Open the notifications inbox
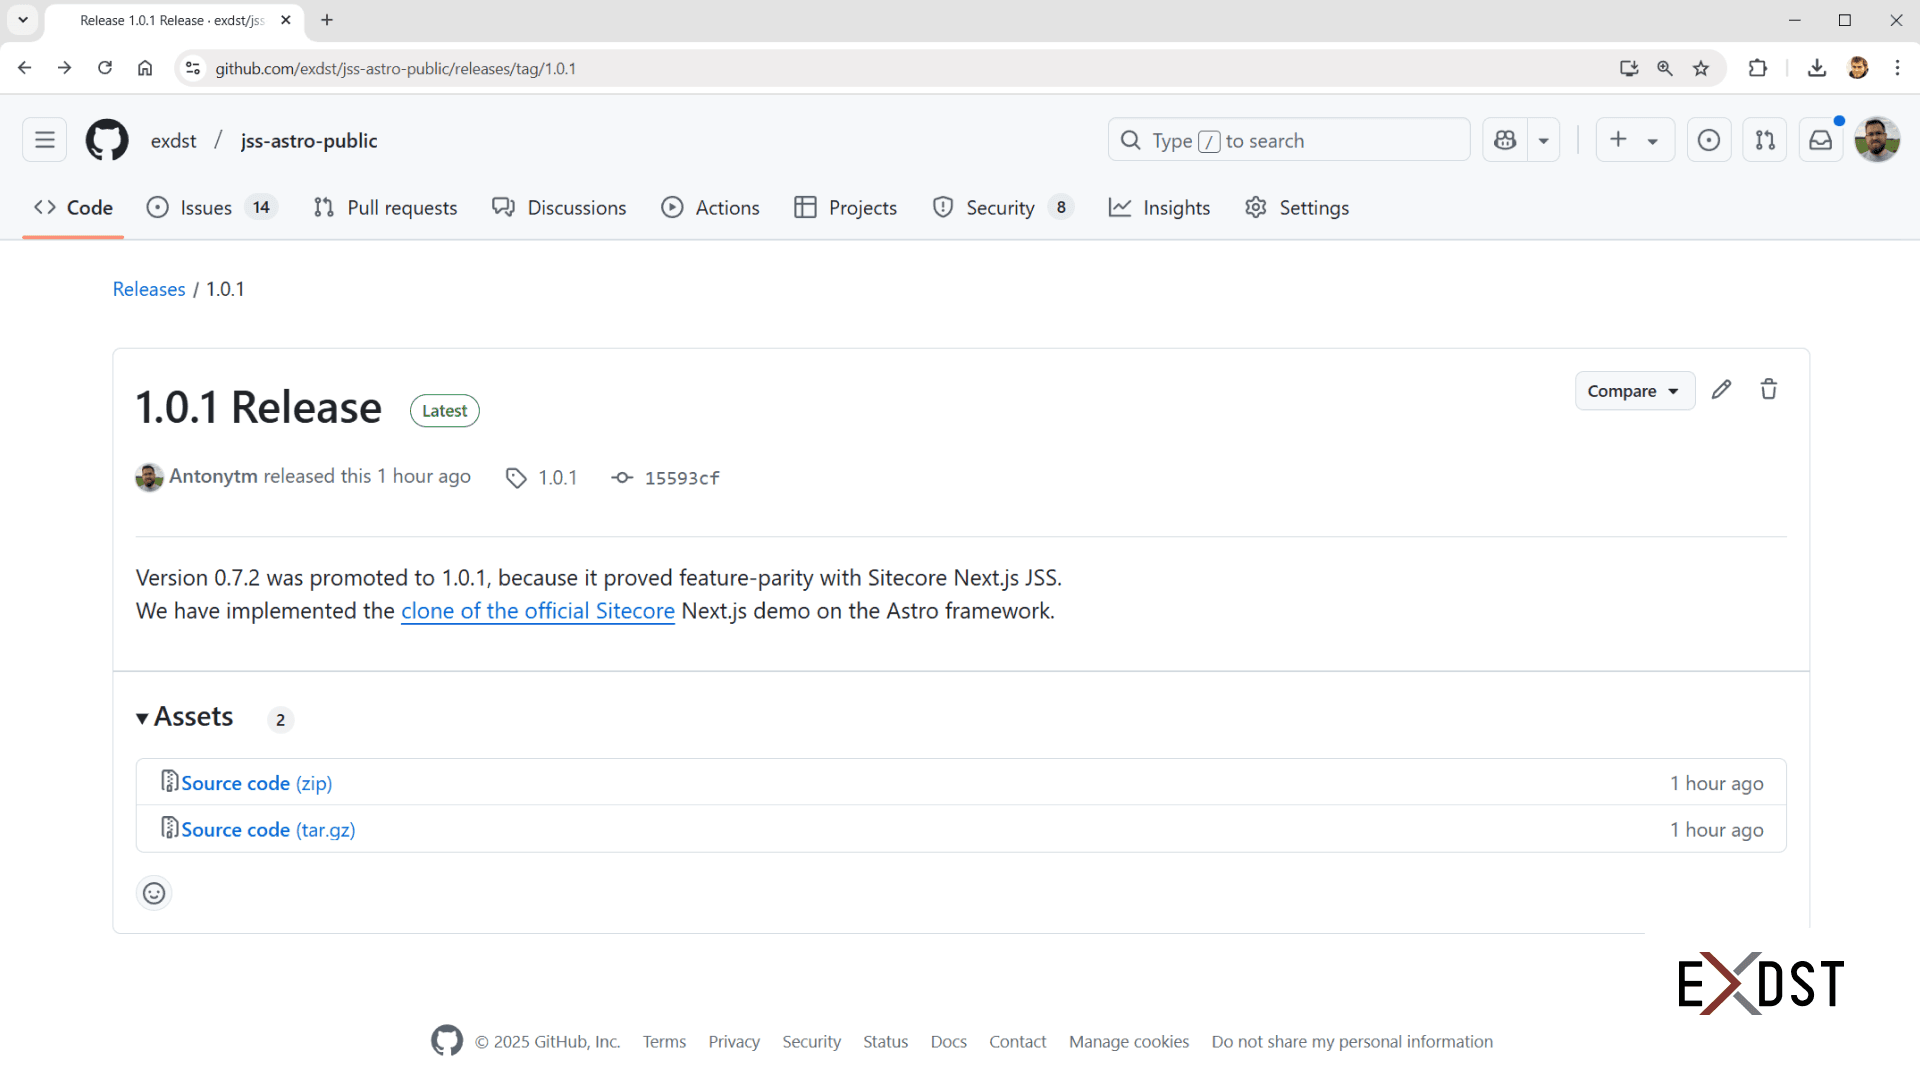The width and height of the screenshot is (1920, 1080). click(1820, 140)
